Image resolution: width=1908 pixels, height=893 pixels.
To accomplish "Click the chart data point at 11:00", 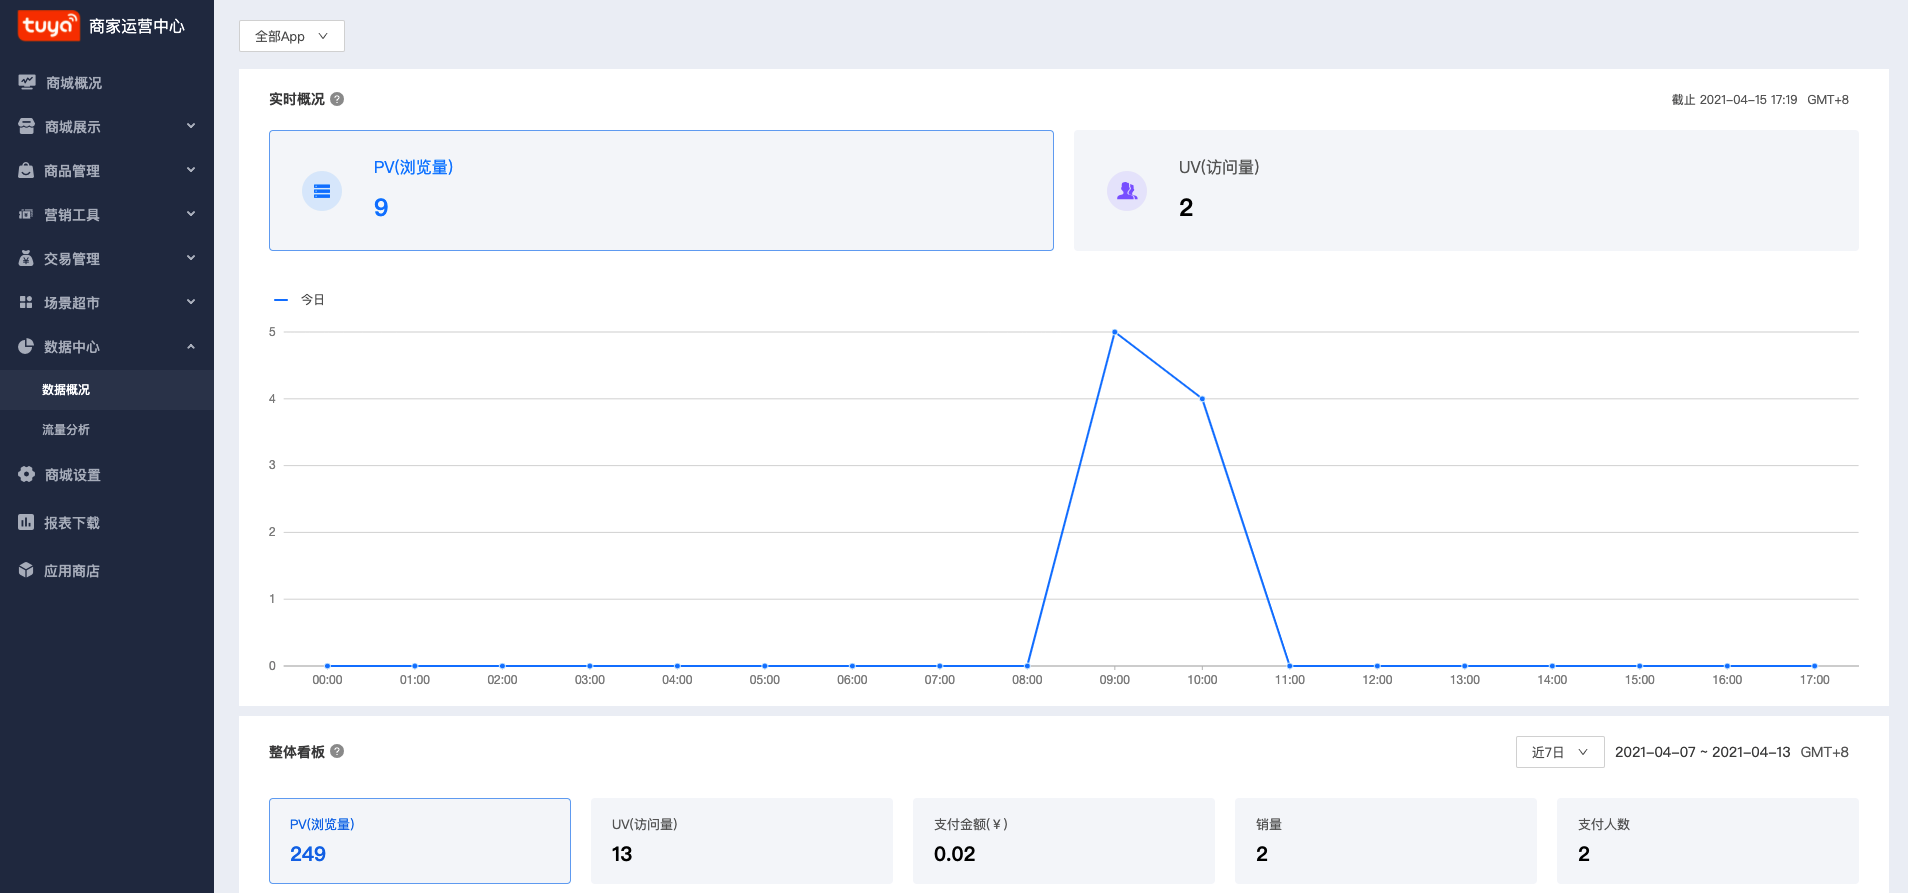I will [1290, 666].
